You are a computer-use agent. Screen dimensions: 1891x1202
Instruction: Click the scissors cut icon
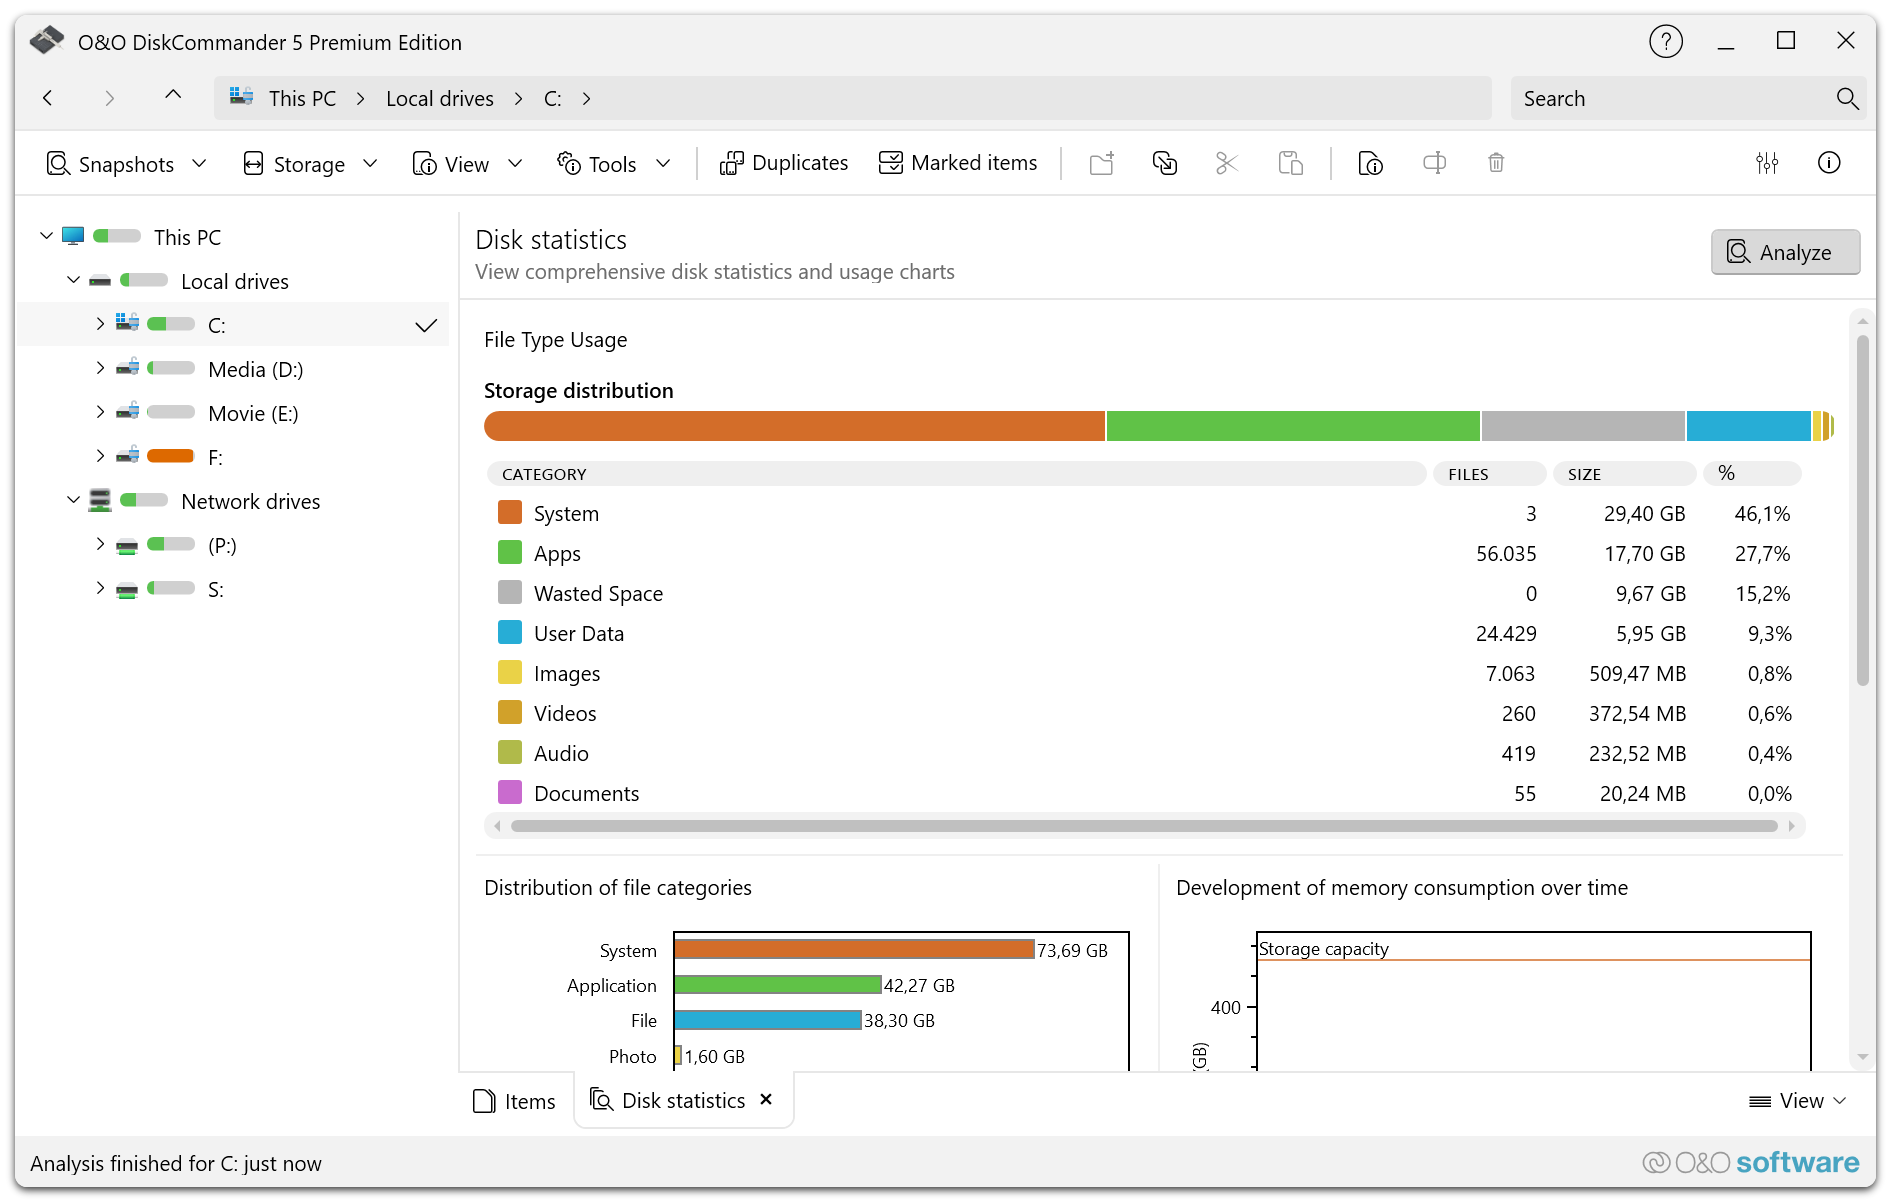[x=1226, y=163]
